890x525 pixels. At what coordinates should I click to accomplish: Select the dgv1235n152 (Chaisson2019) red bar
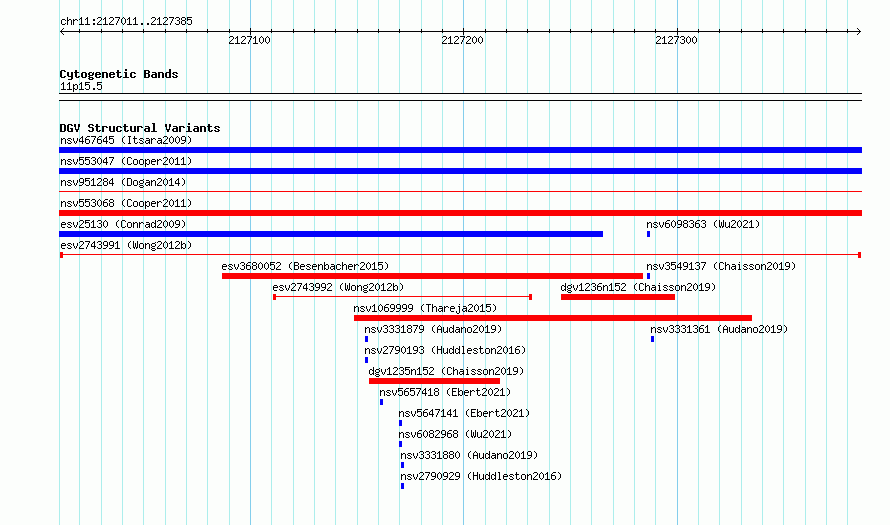[434, 381]
